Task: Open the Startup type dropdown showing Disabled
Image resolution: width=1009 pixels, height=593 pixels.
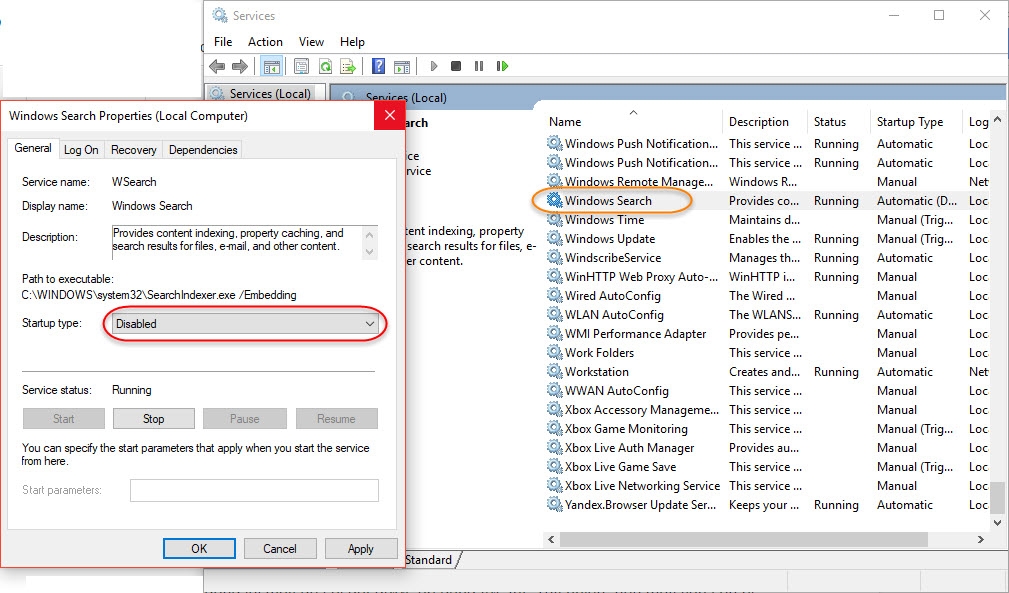Action: pyautogui.click(x=245, y=324)
